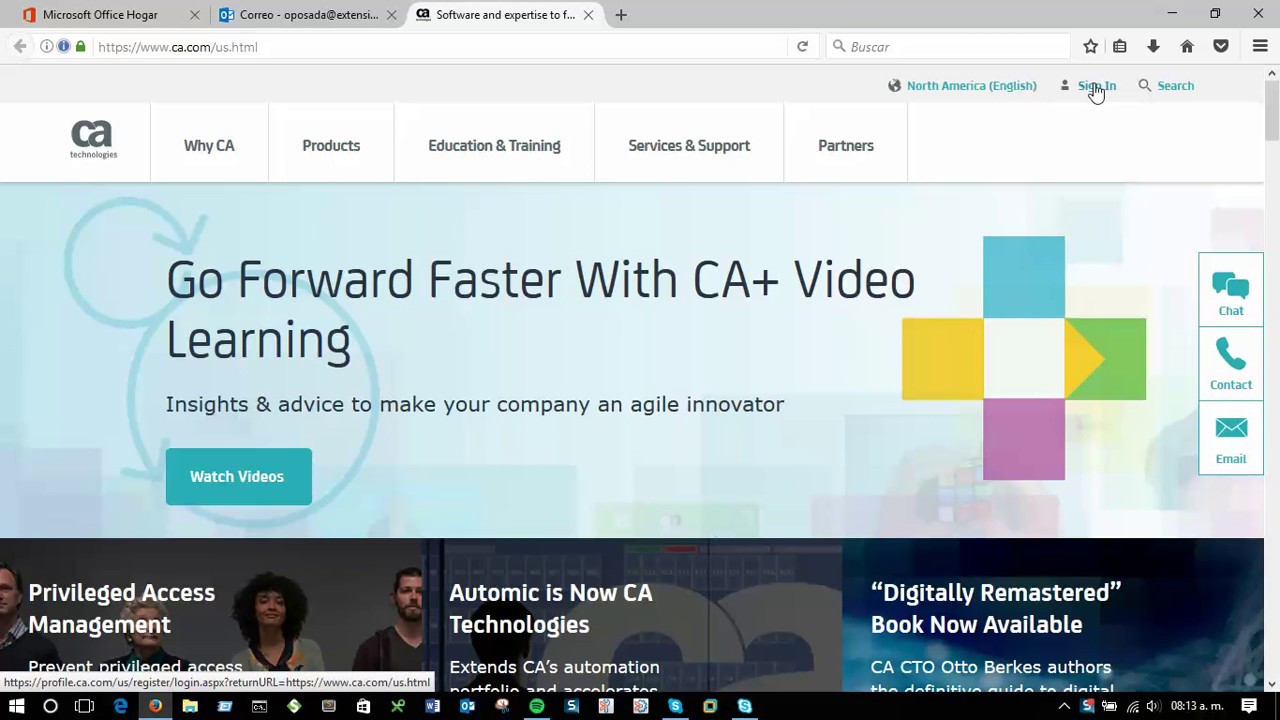Open Microsoft Store from taskbar
The image size is (1280, 720).
[363, 706]
